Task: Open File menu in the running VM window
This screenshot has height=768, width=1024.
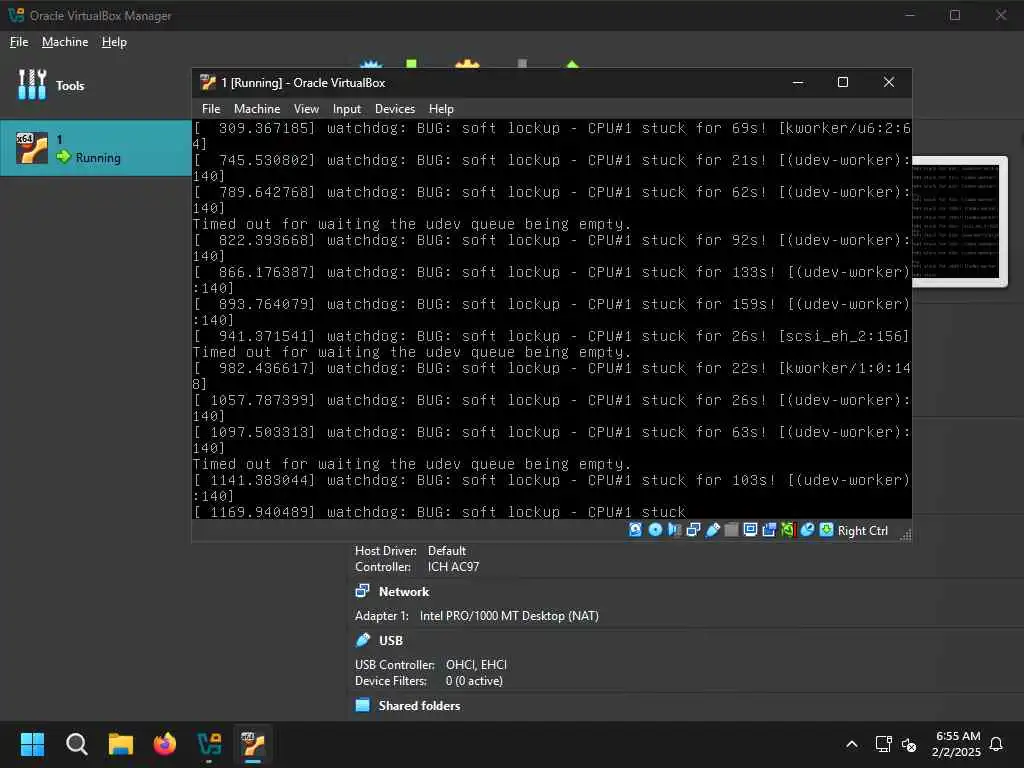Action: tap(211, 109)
